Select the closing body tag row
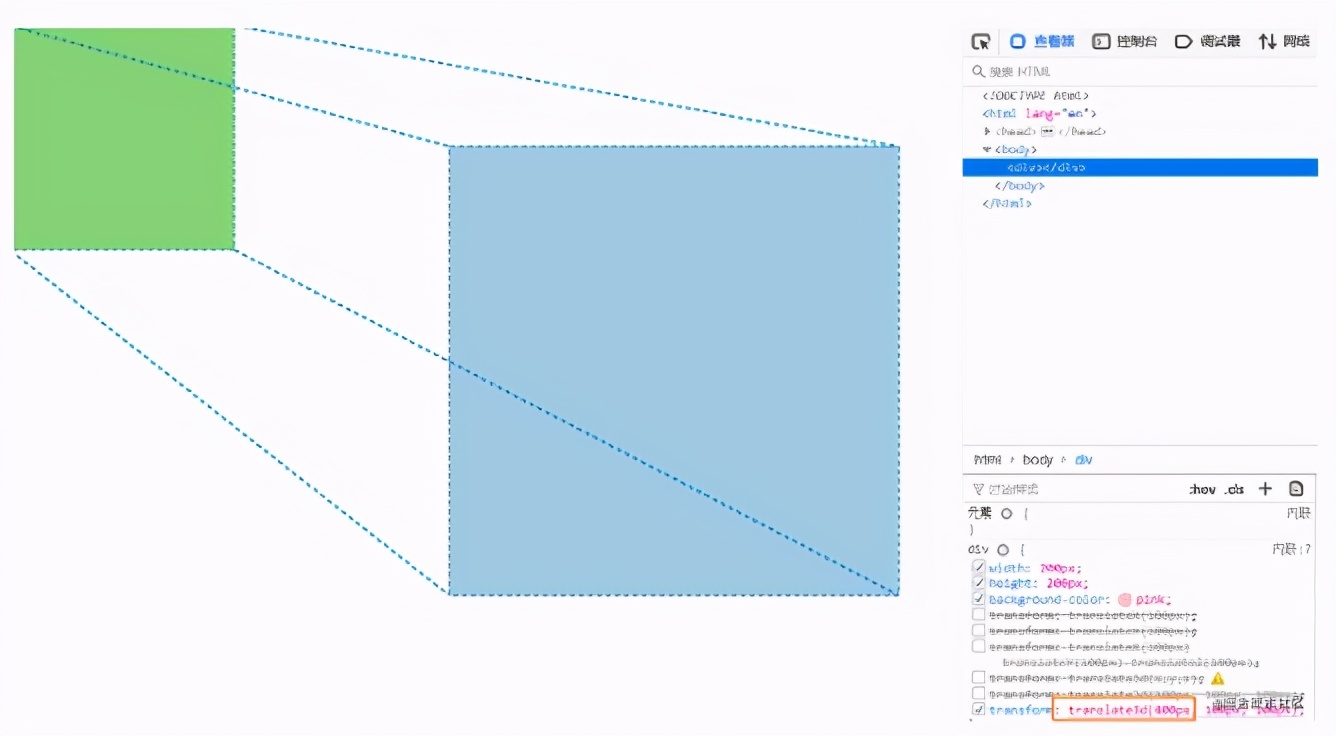Screen dimensions: 1336x736 (1020, 185)
